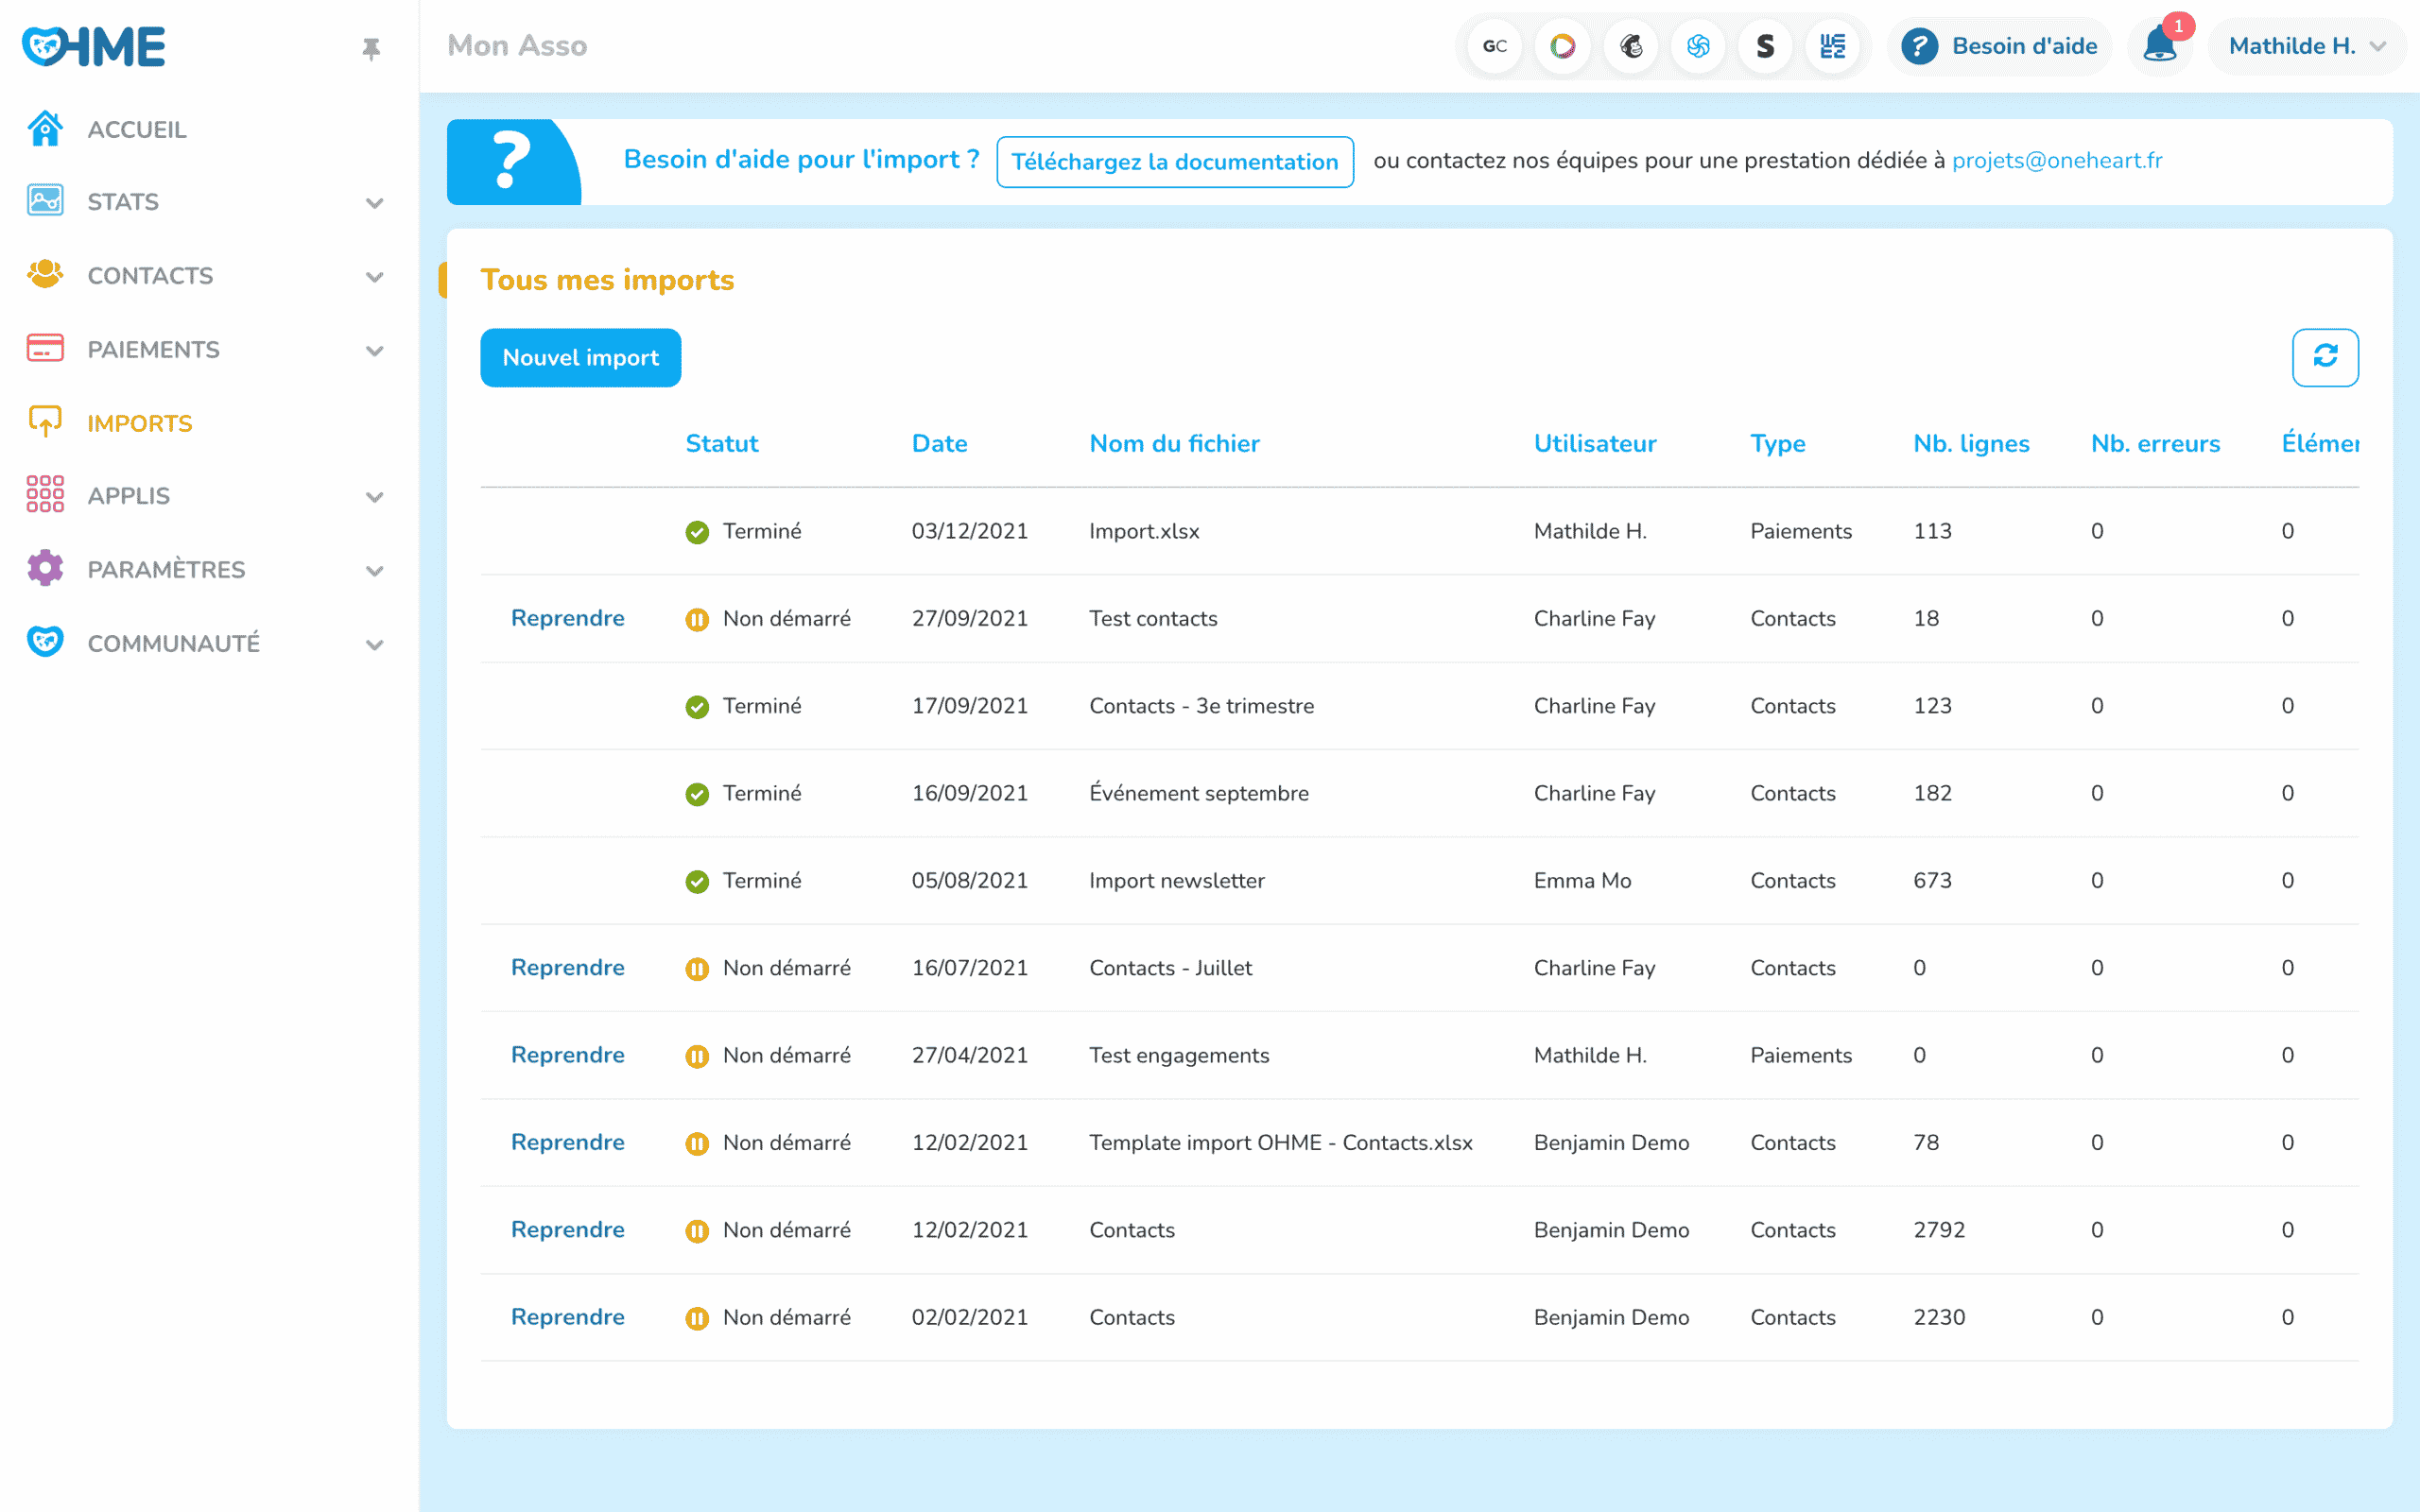Image resolution: width=2420 pixels, height=1512 pixels.
Task: Go to ACCUEIL page
Action: [137, 129]
